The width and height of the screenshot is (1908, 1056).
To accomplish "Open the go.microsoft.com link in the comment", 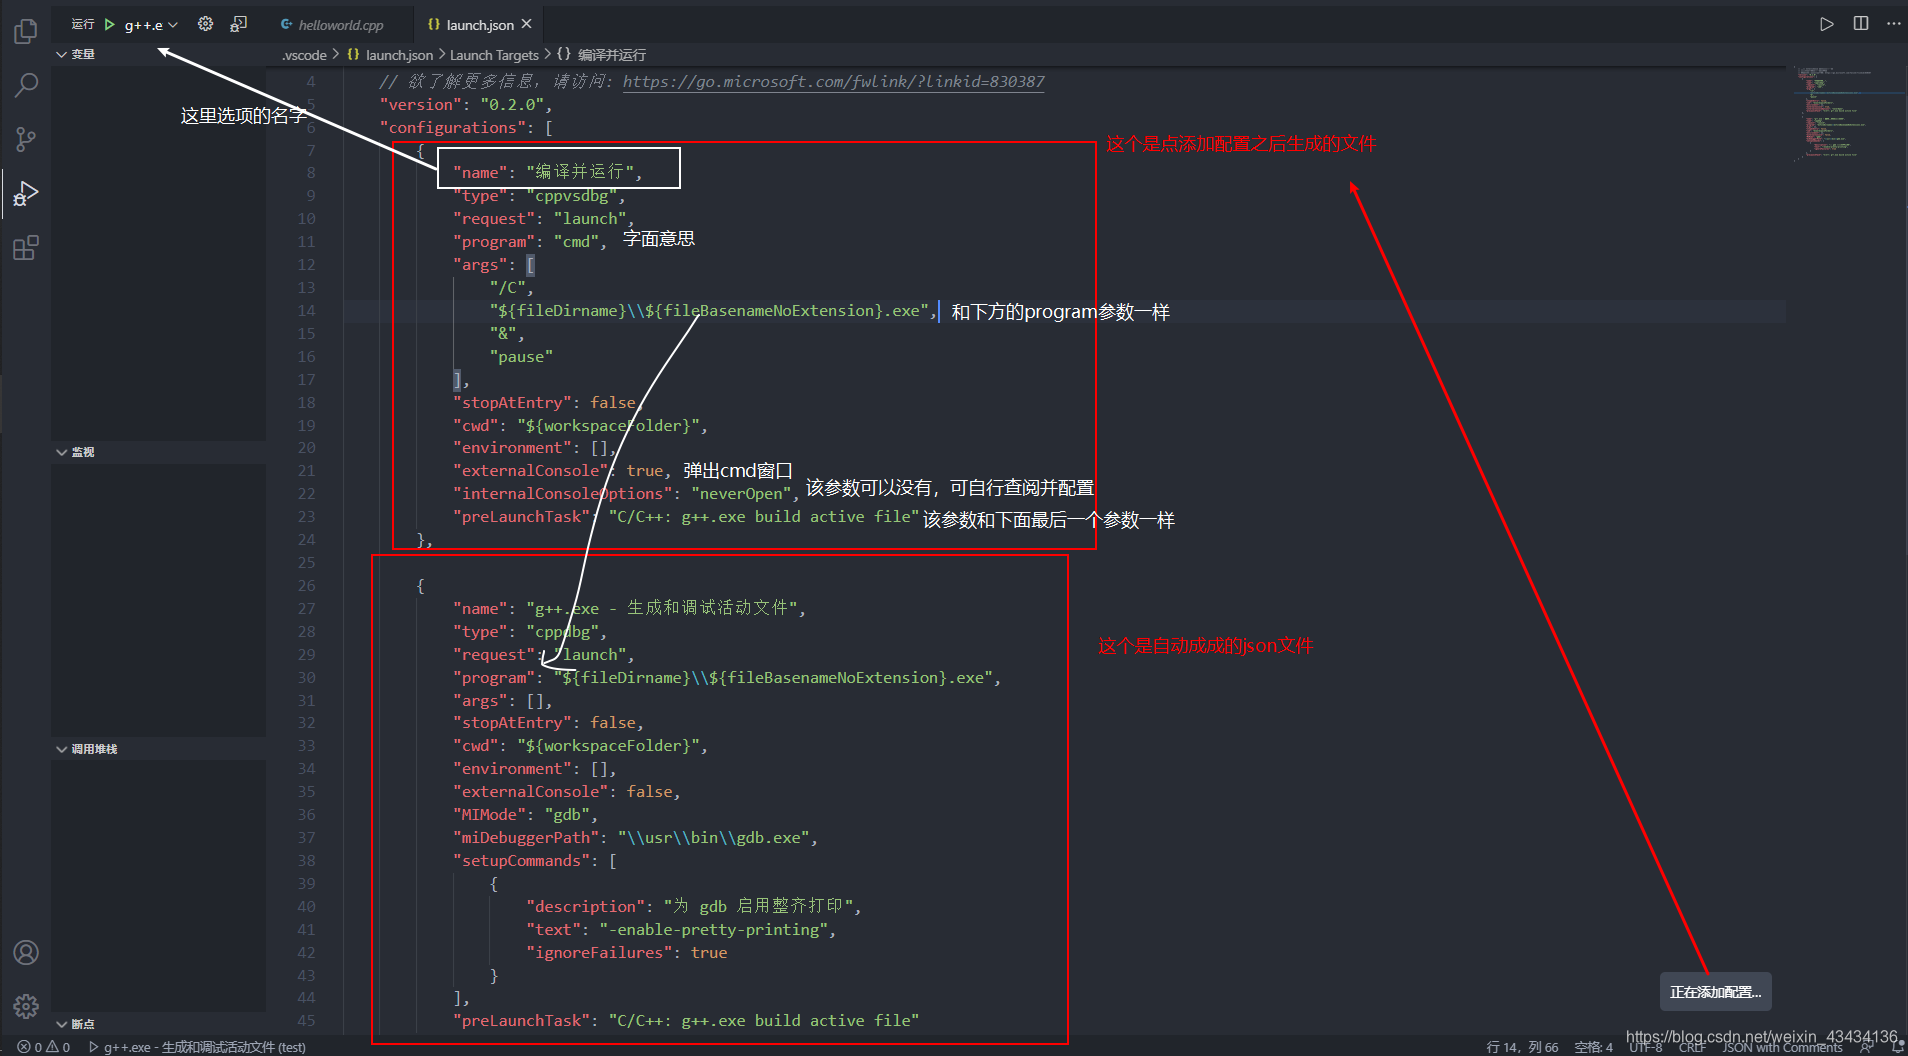I will [x=833, y=82].
